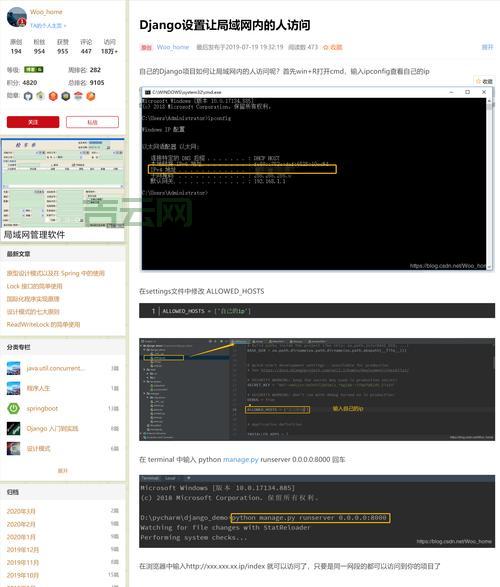
Task: Open the Django 入门到实践 category link
Action: [x=52, y=429]
